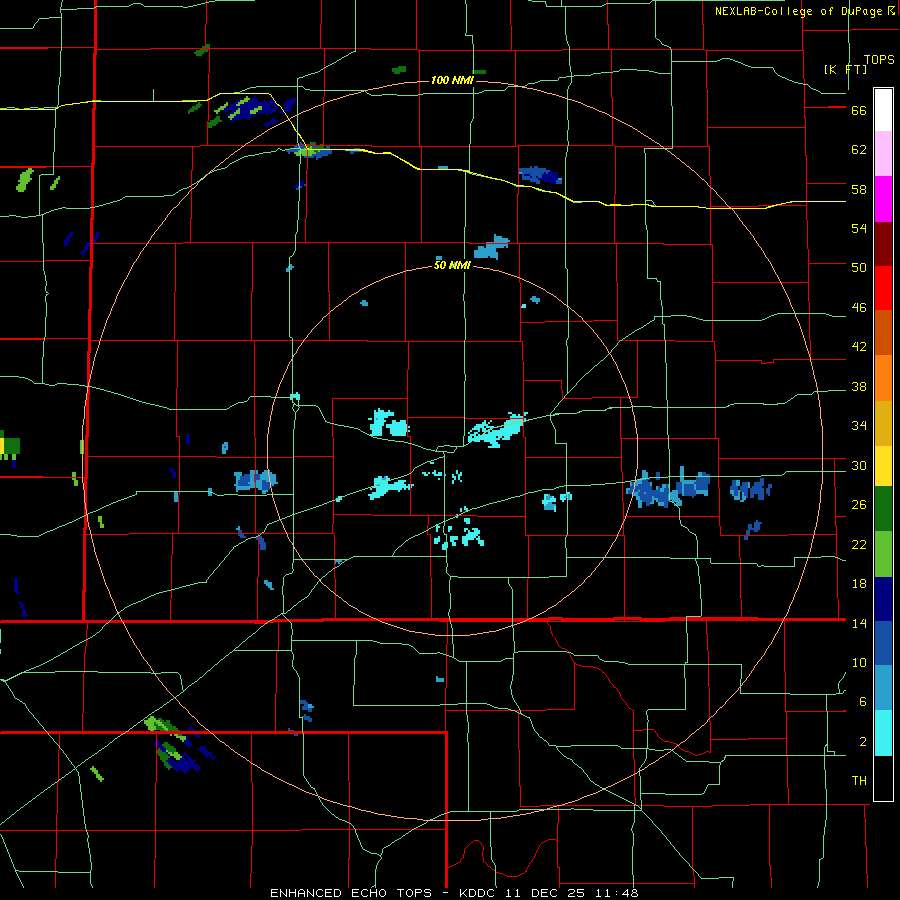Click the bright red legend band
The width and height of the screenshot is (900, 900).
pyautogui.click(x=883, y=288)
